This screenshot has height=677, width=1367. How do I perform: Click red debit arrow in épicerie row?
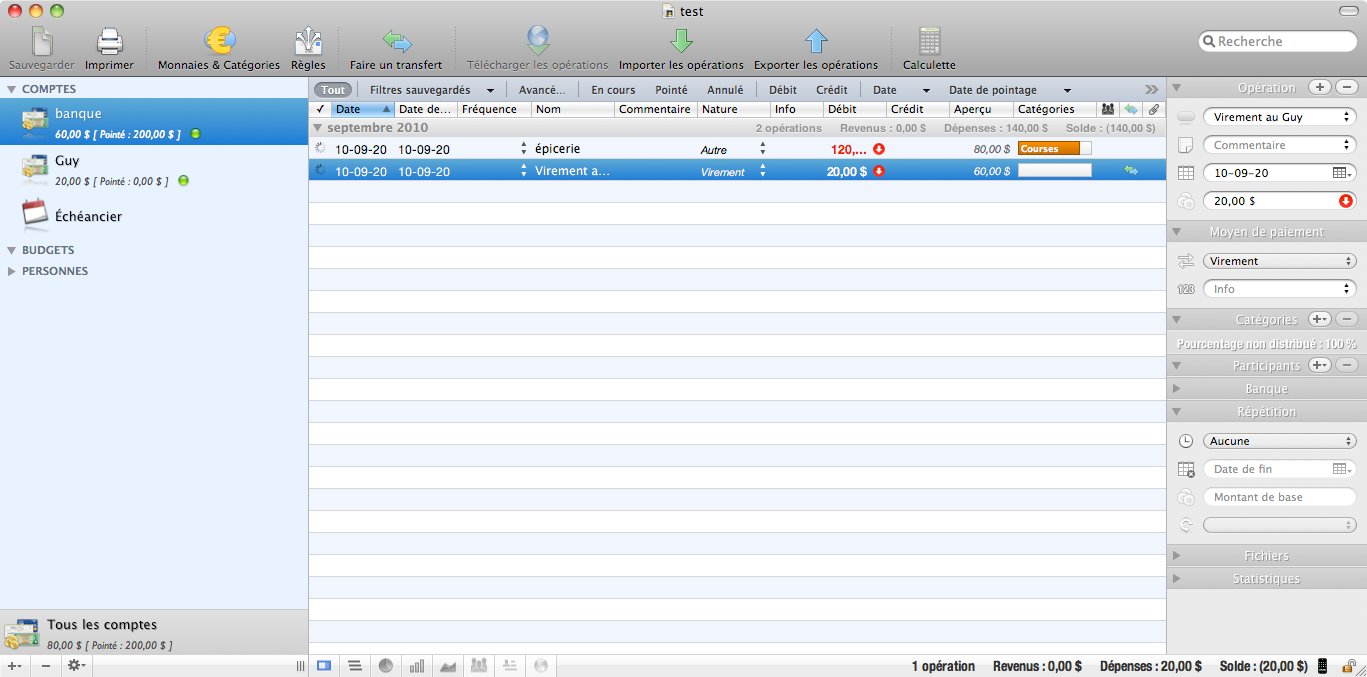point(879,149)
